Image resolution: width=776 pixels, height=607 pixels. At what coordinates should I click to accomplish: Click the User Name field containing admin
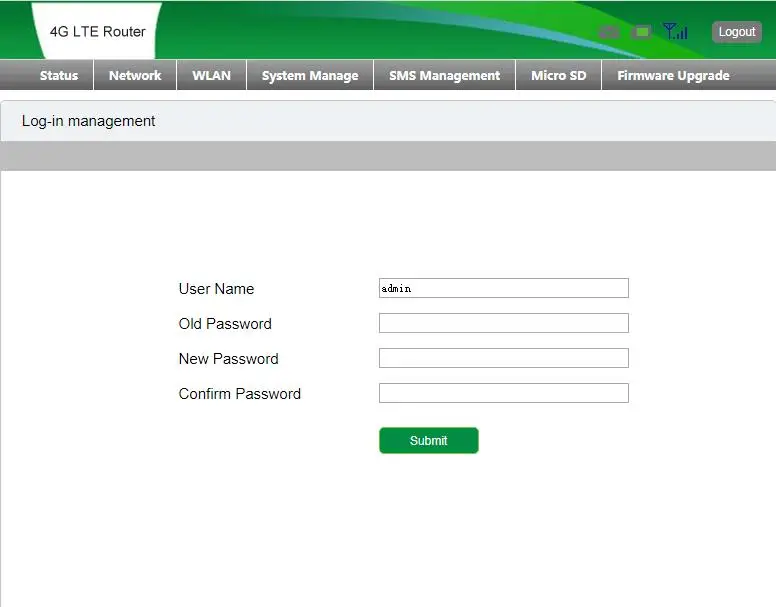[503, 288]
